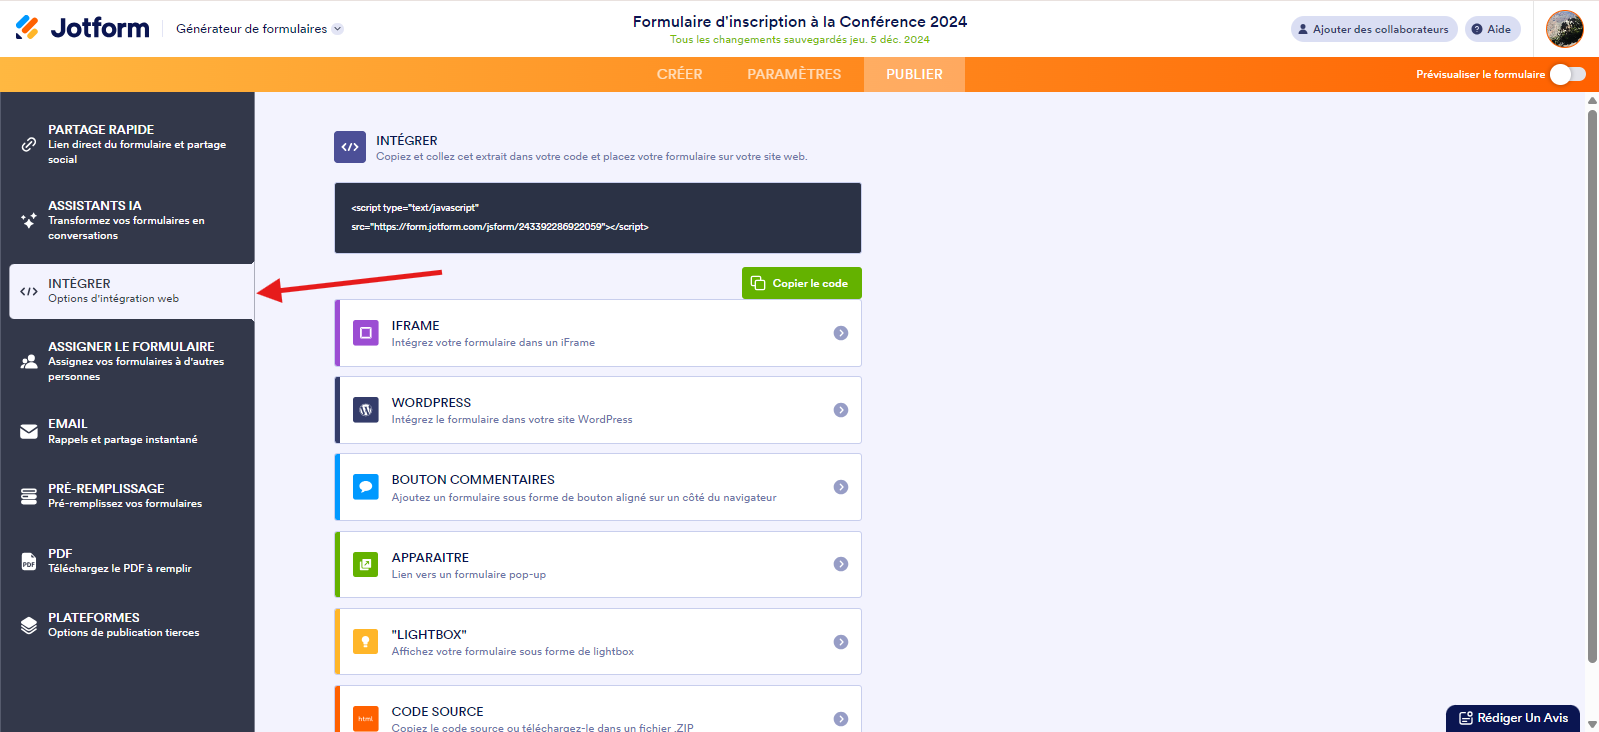
Task: Switch to the PARAMÈTRES tab
Action: (794, 74)
